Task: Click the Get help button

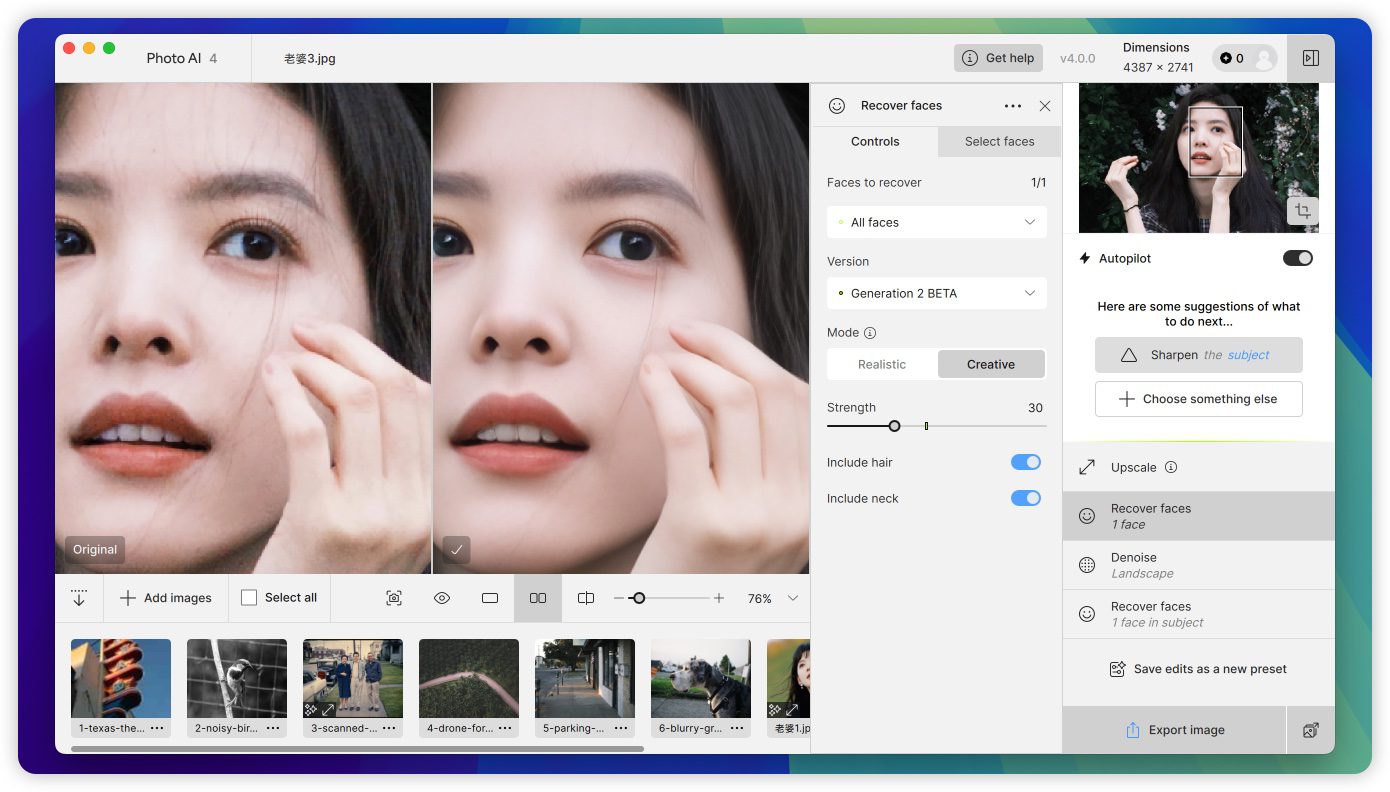Action: tap(998, 58)
